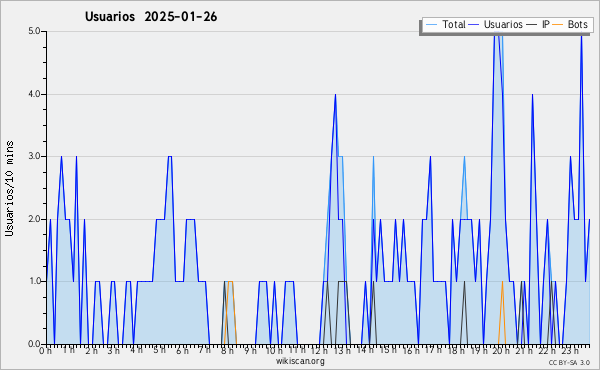Click the '10 h' x-axis label

(x=274, y=351)
